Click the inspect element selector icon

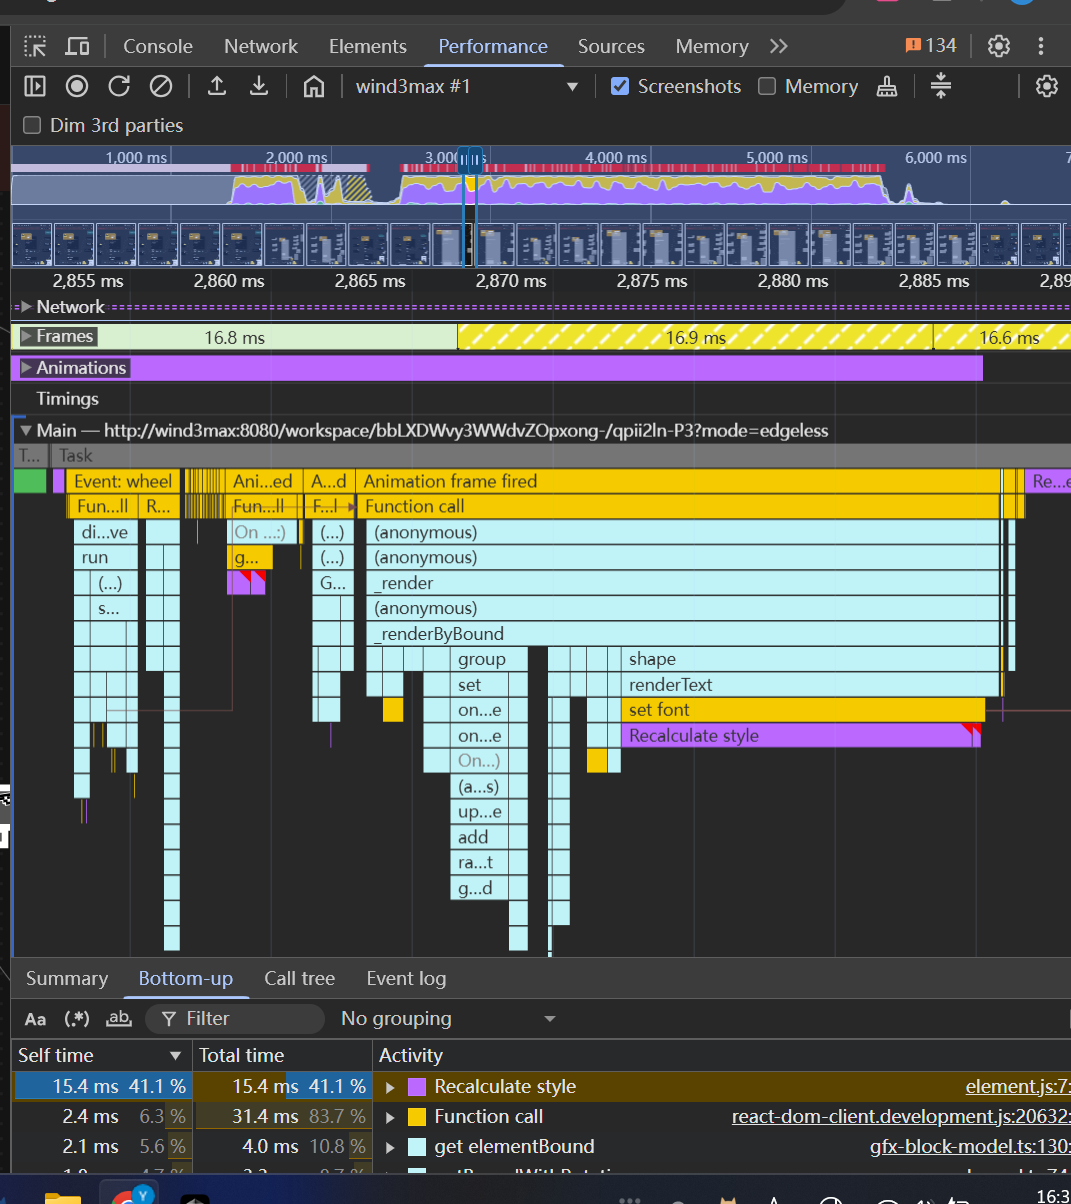click(36, 46)
